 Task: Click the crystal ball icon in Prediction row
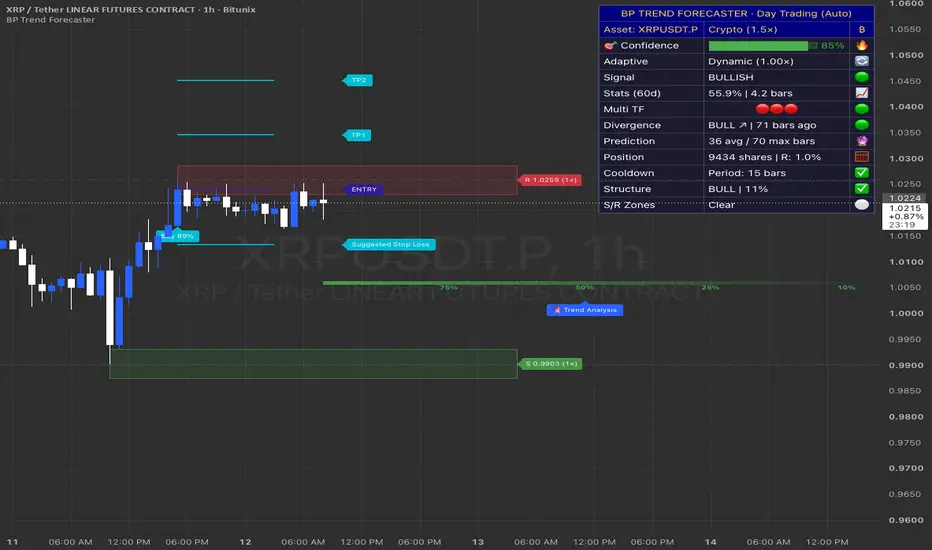(861, 141)
